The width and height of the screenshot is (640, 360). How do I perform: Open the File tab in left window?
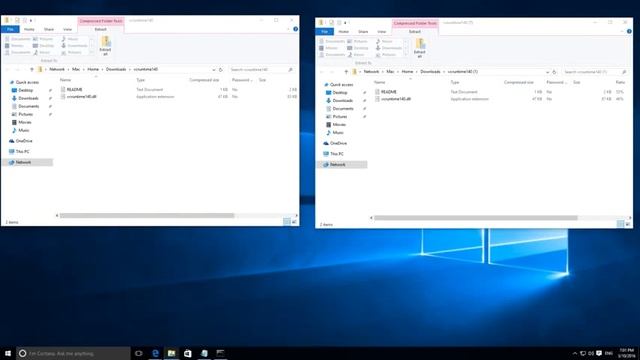pos(10,29)
